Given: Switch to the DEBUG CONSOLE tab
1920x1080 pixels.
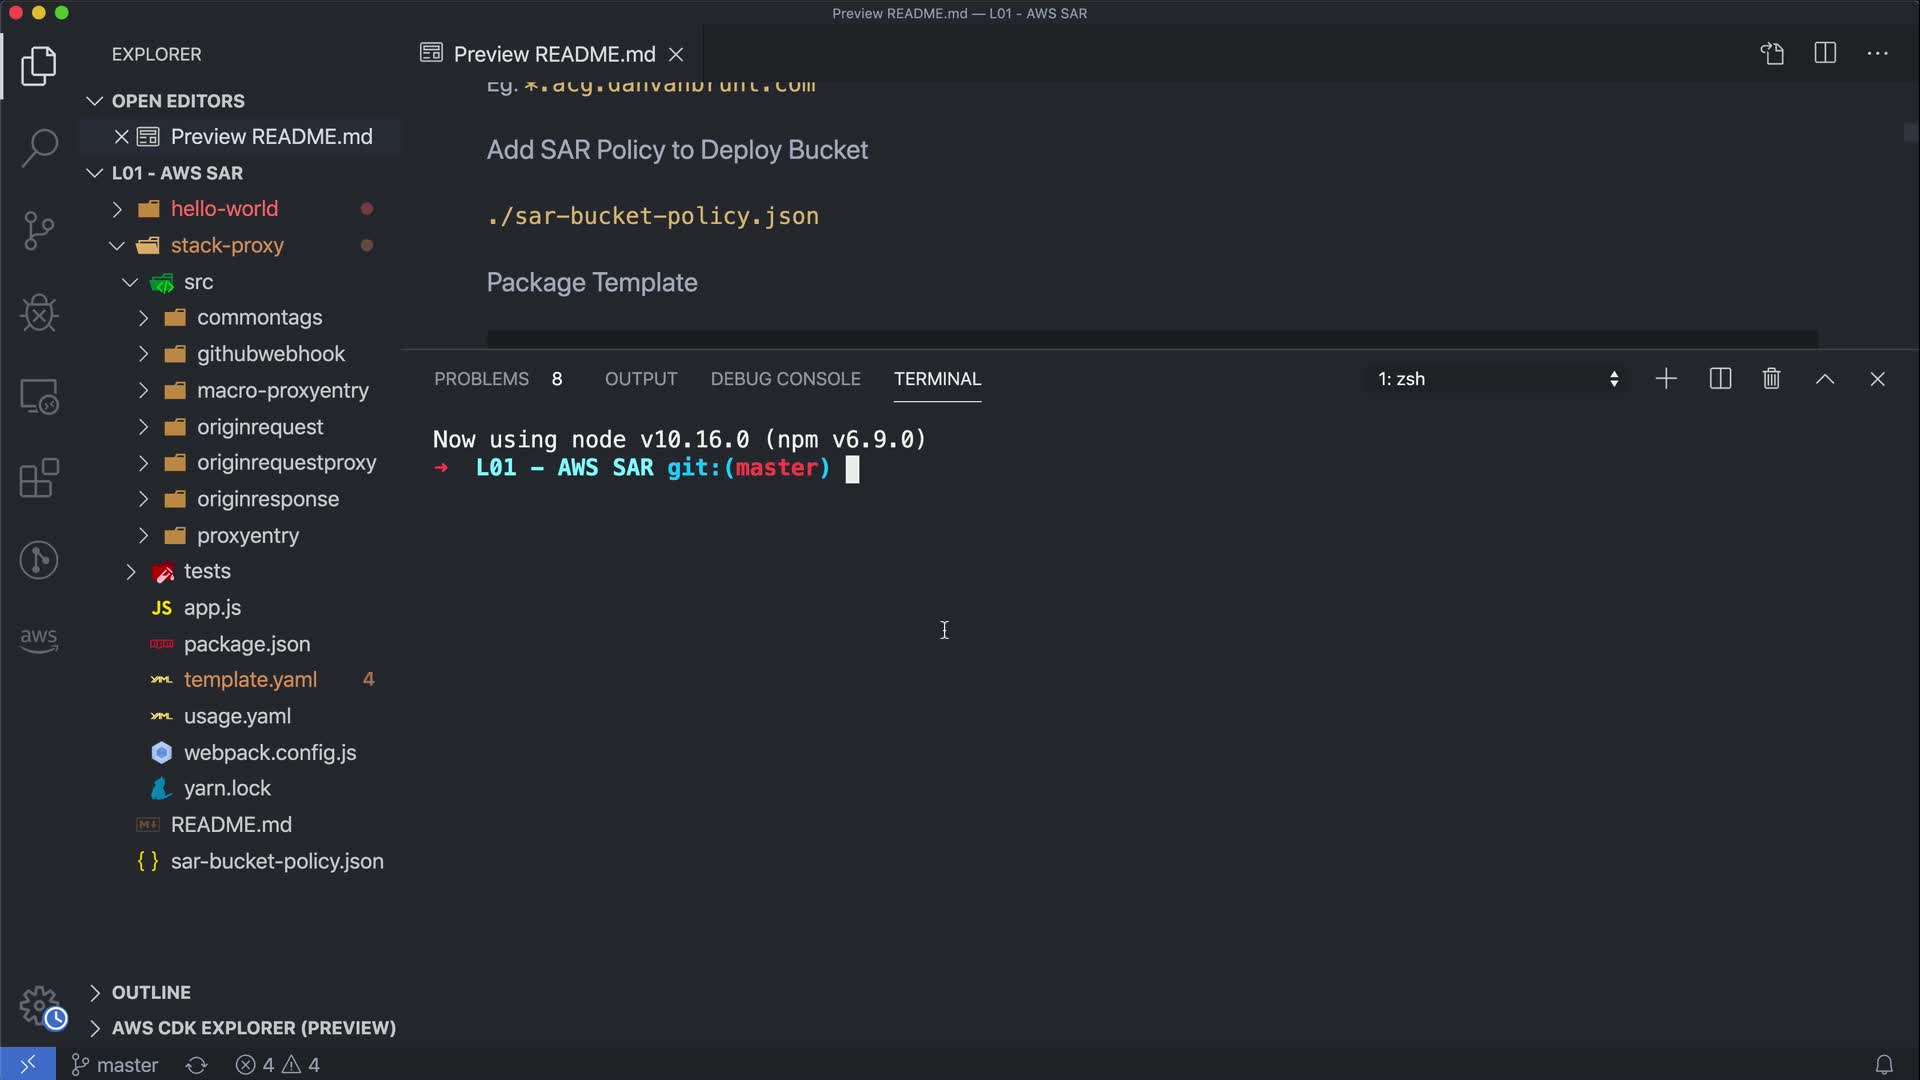Looking at the screenshot, I should pos(785,379).
